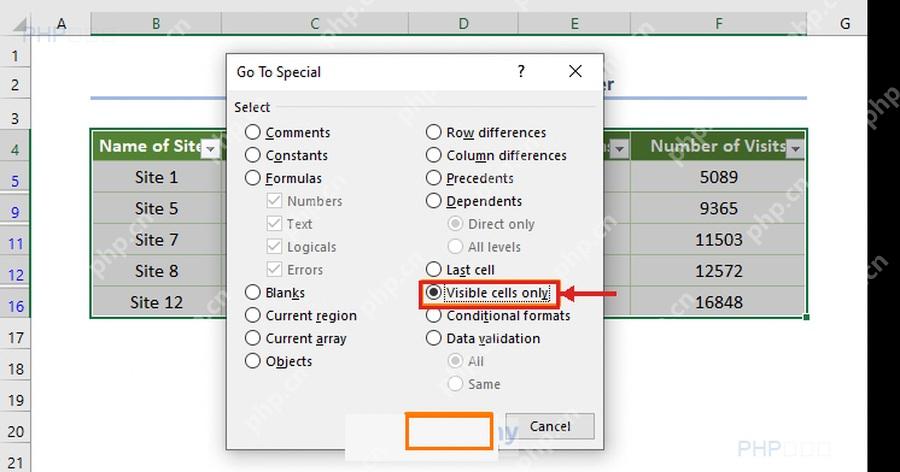The width and height of the screenshot is (900, 472).
Task: Open the filter dropdown left of Number of Visits
Action: 619,149
